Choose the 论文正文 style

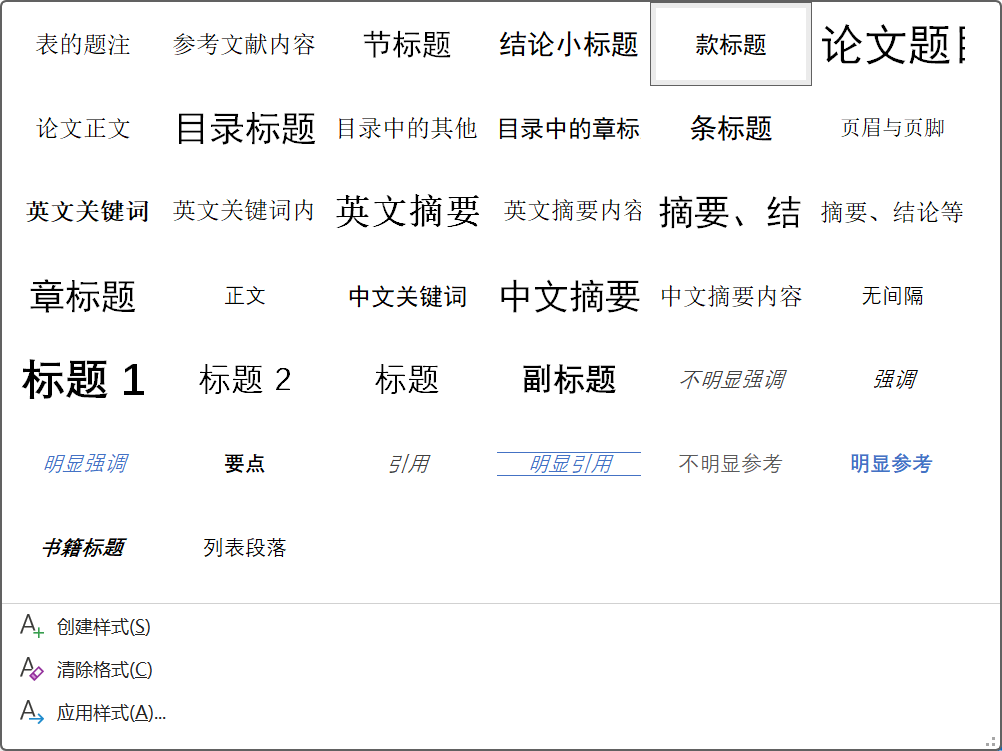pyautogui.click(x=83, y=129)
